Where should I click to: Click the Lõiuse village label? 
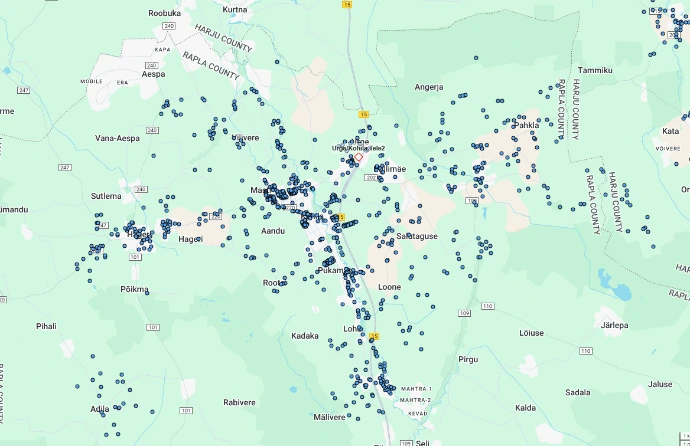coord(532,331)
